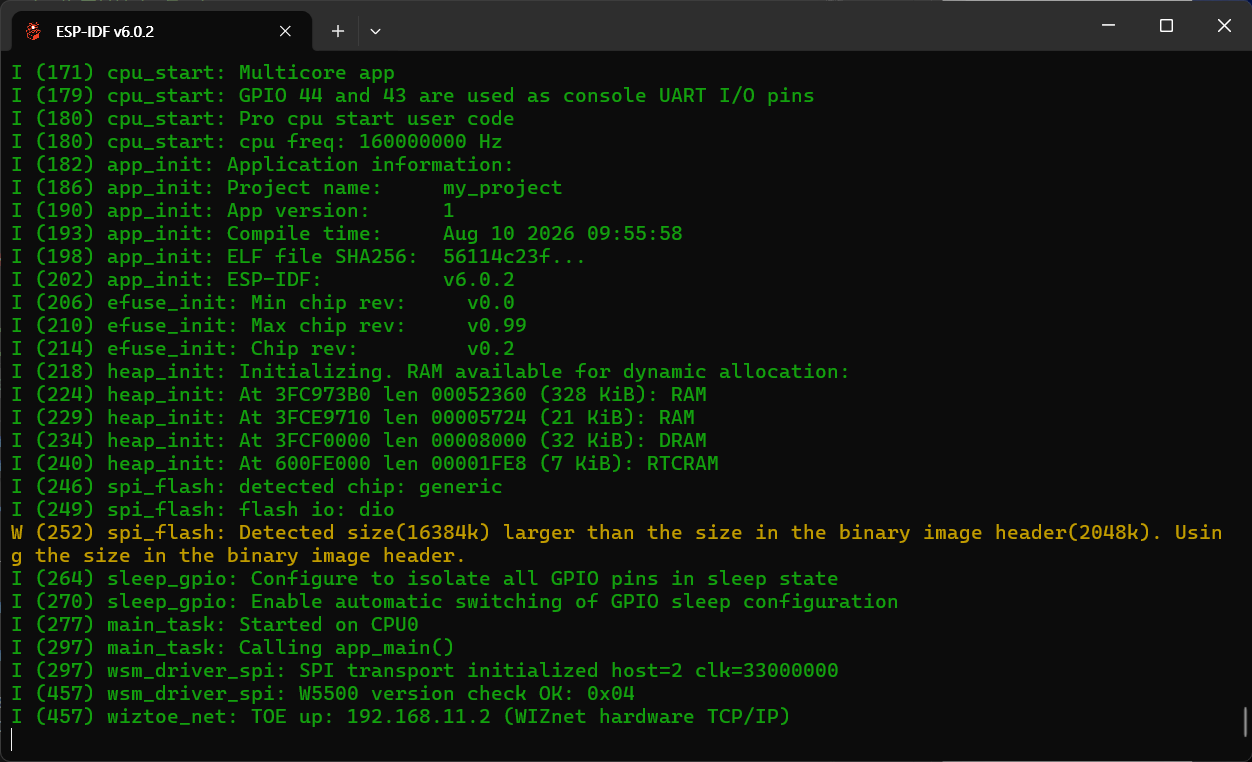Image resolution: width=1252 pixels, height=762 pixels.
Task: Minimize the terminal window
Action: click(x=1108, y=26)
